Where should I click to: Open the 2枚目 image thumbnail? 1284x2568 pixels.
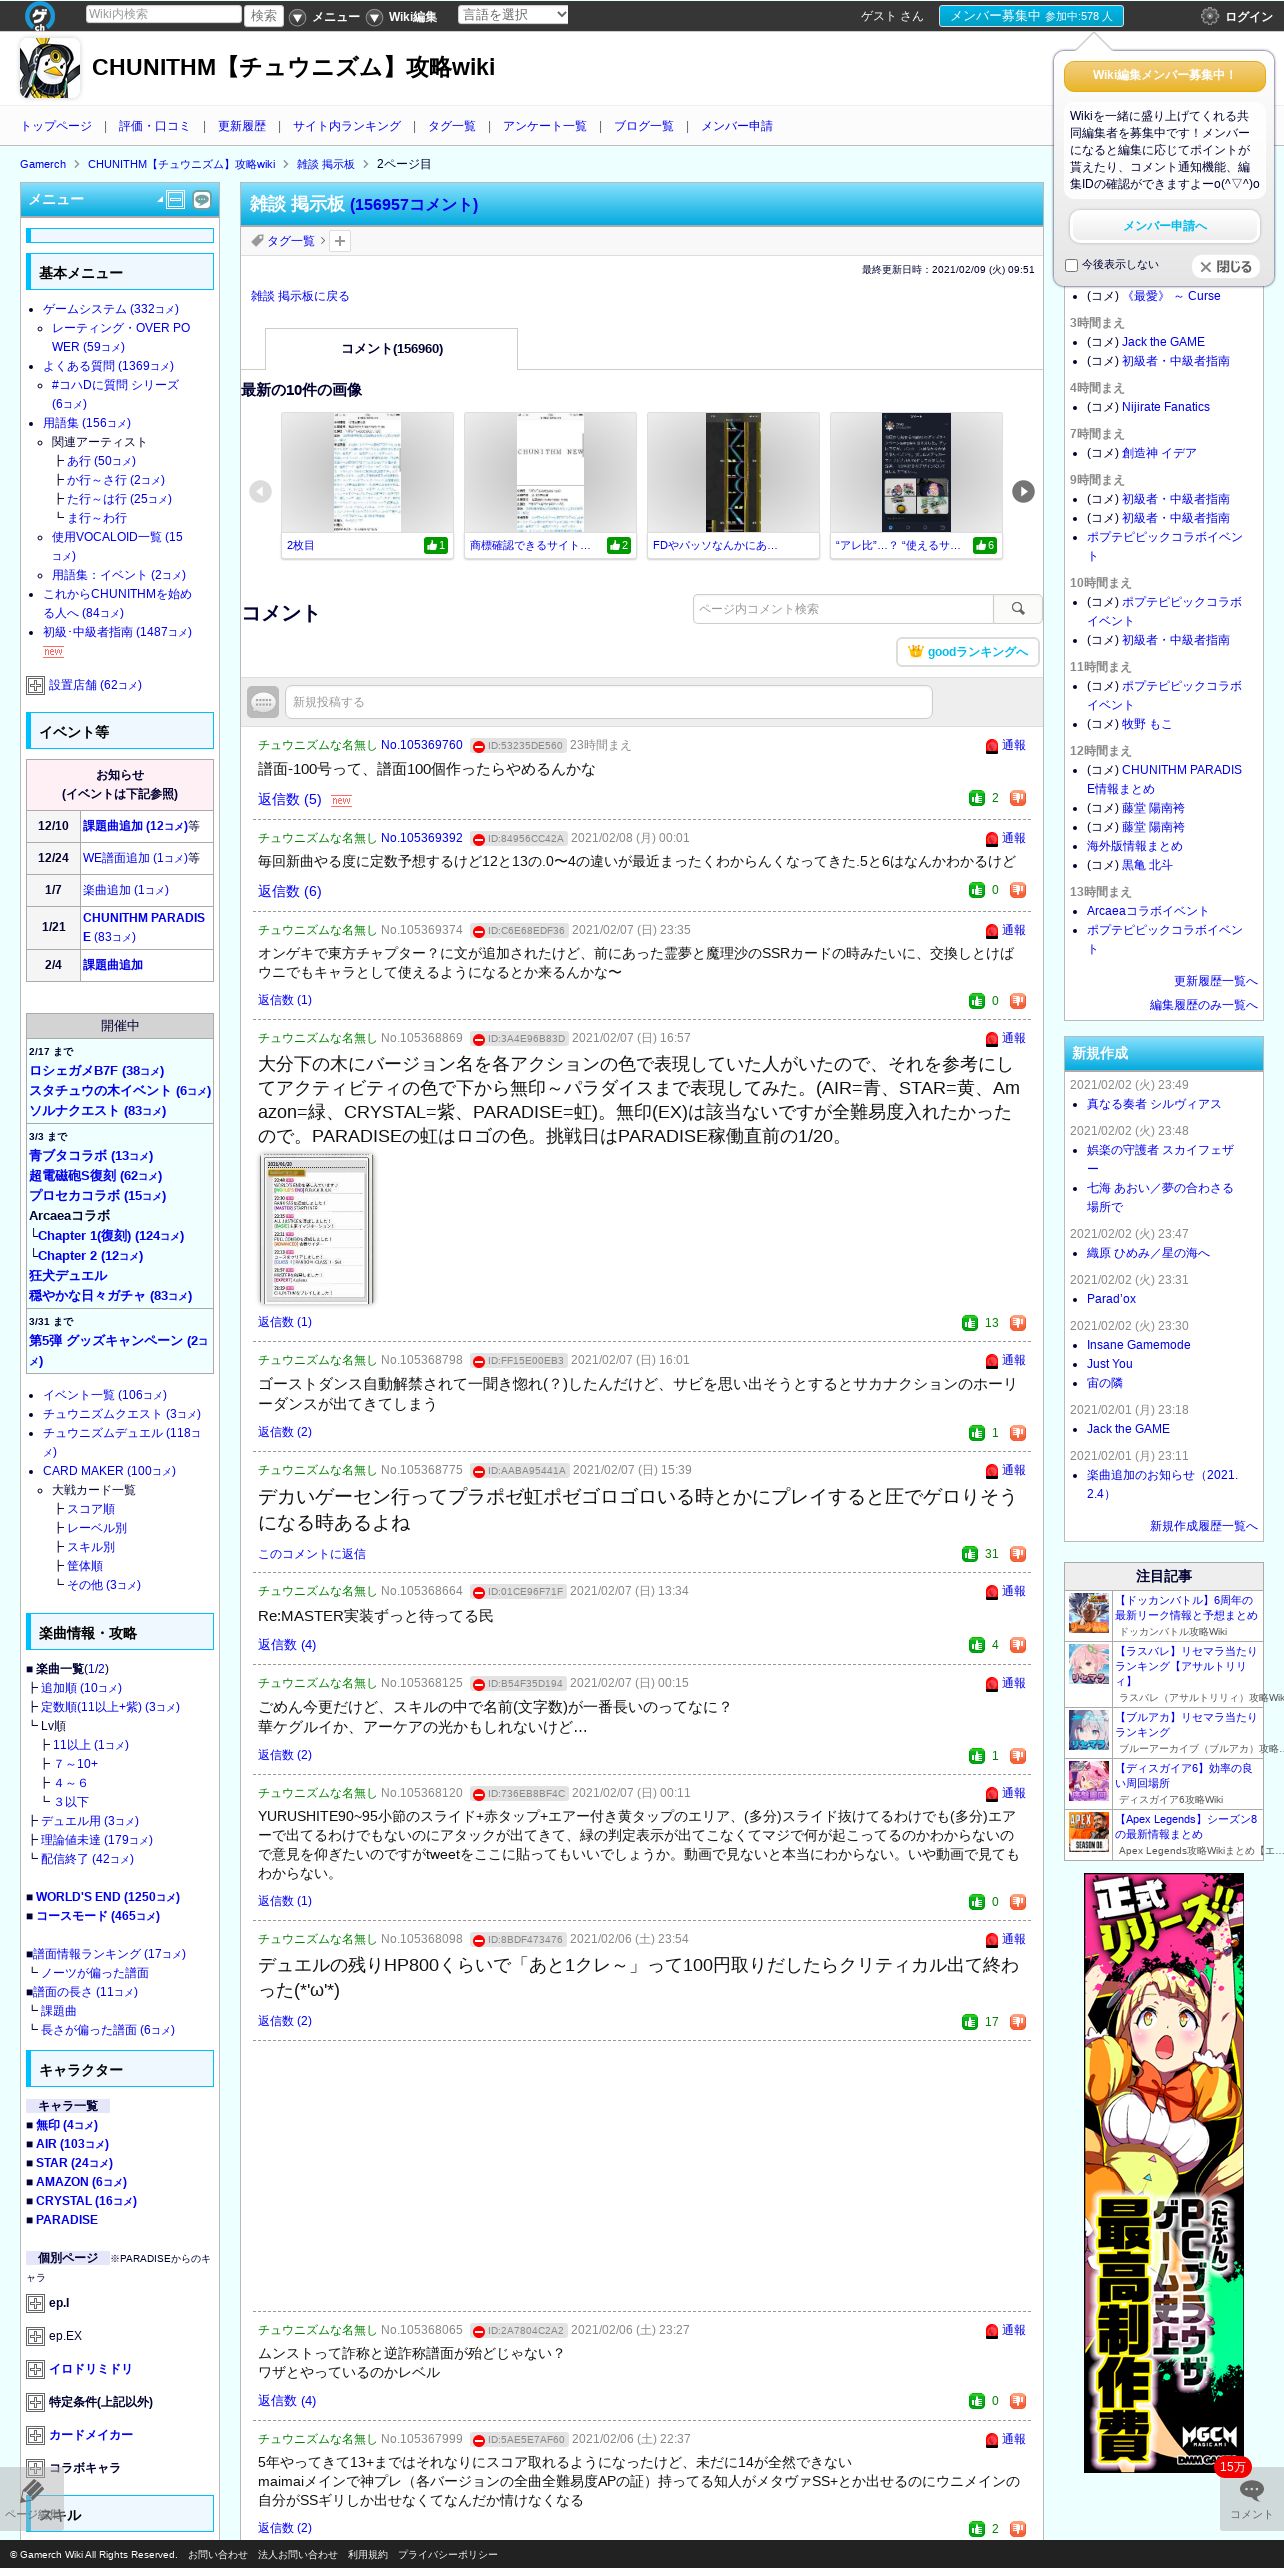366,472
